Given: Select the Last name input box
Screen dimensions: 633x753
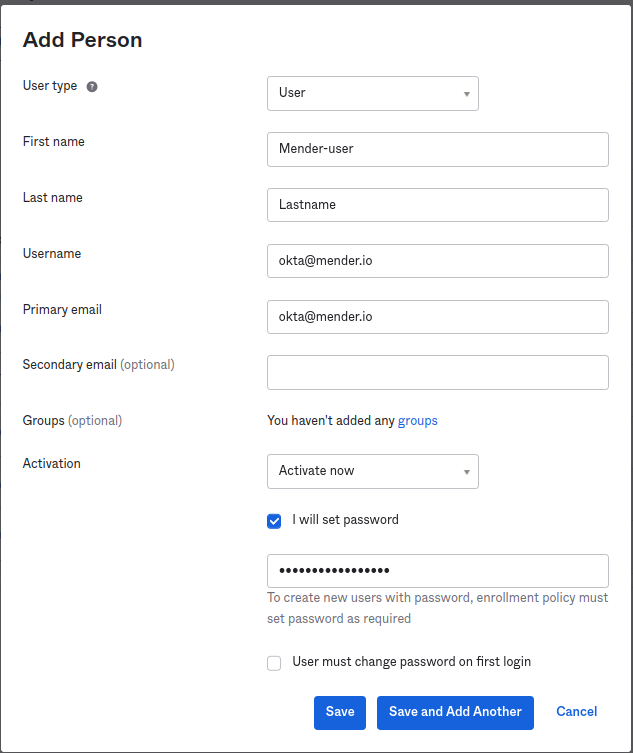Looking at the screenshot, I should pyautogui.click(x=437, y=205).
